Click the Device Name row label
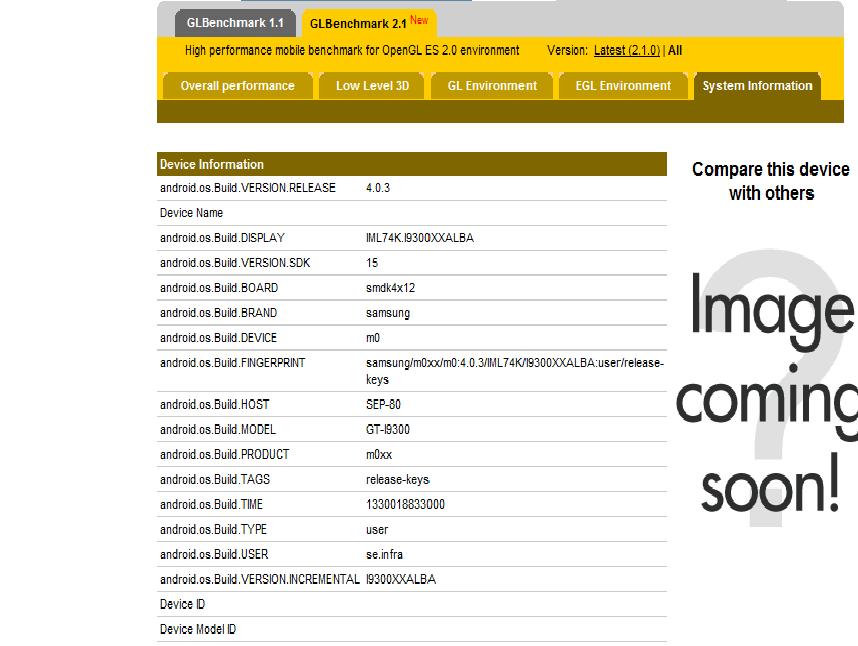858x646 pixels. tap(192, 213)
